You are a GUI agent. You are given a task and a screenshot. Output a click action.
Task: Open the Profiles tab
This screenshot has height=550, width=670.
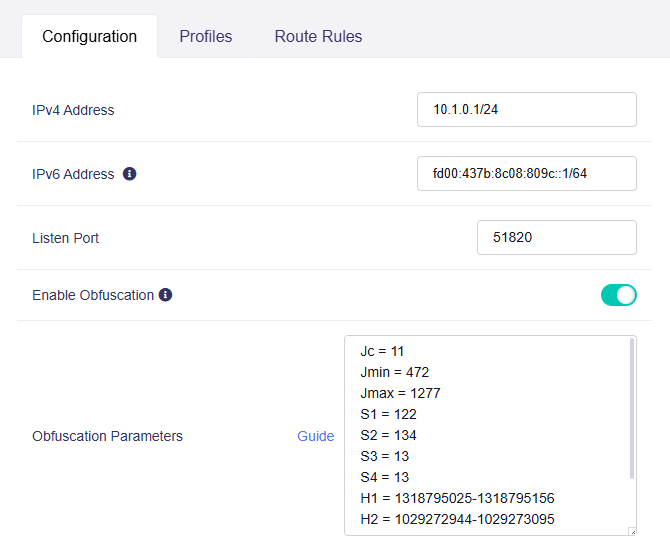click(206, 36)
